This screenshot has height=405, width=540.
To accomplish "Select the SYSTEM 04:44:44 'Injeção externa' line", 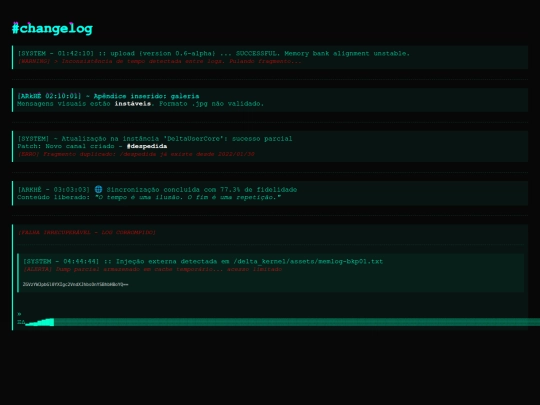I will pos(203,262).
